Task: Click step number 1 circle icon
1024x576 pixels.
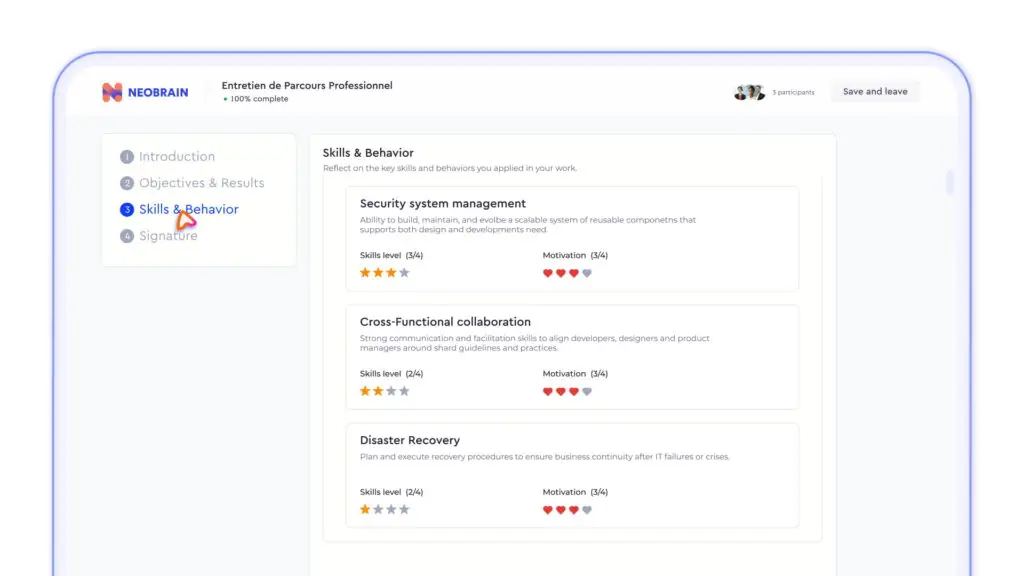Action: [x=127, y=157]
